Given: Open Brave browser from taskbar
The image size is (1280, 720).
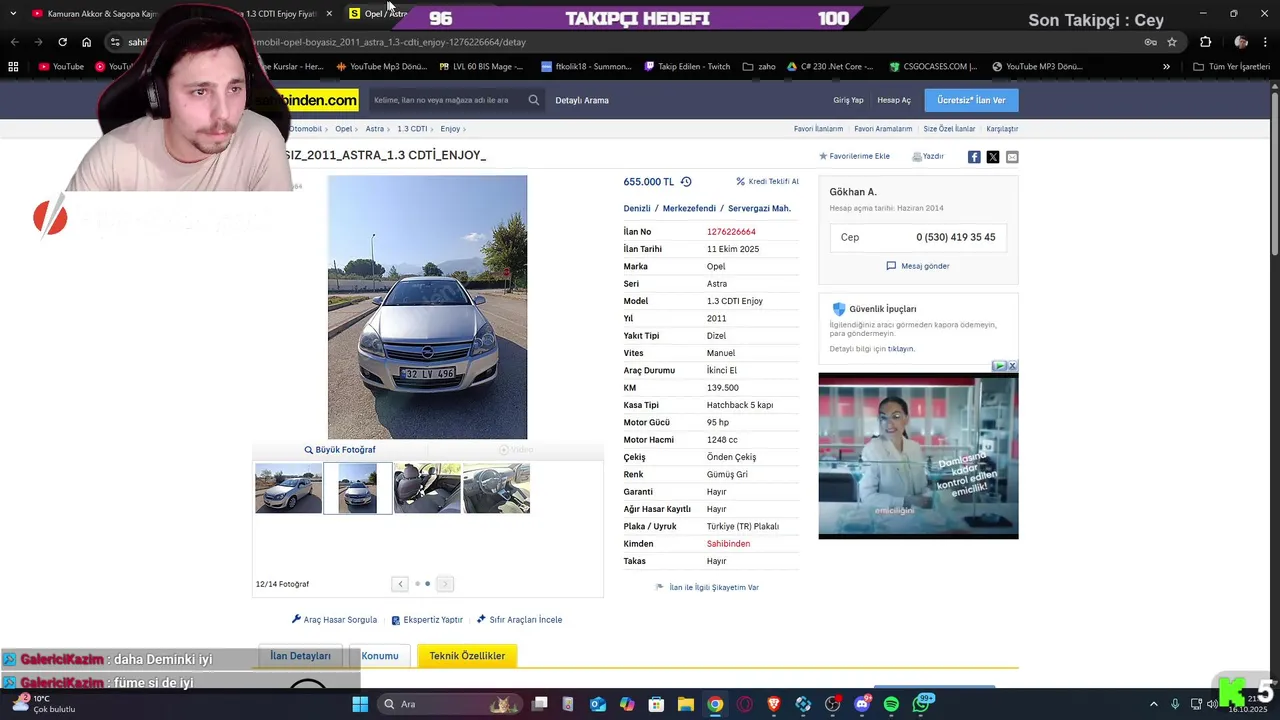Looking at the screenshot, I should click(773, 704).
